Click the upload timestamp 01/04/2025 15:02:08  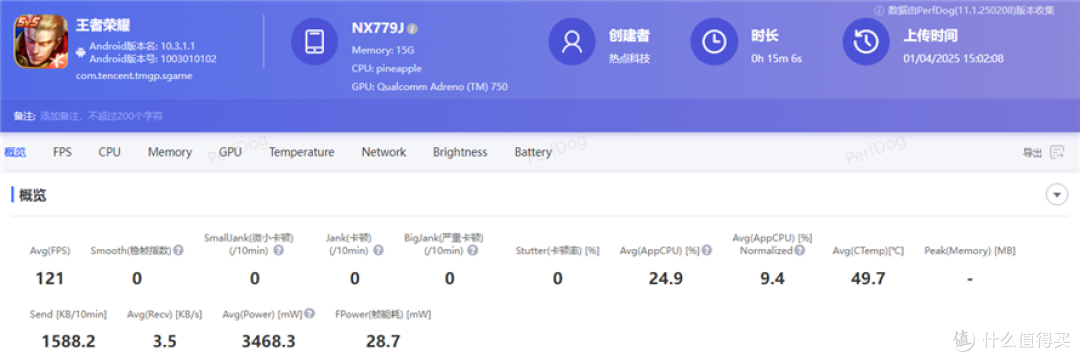953,58
